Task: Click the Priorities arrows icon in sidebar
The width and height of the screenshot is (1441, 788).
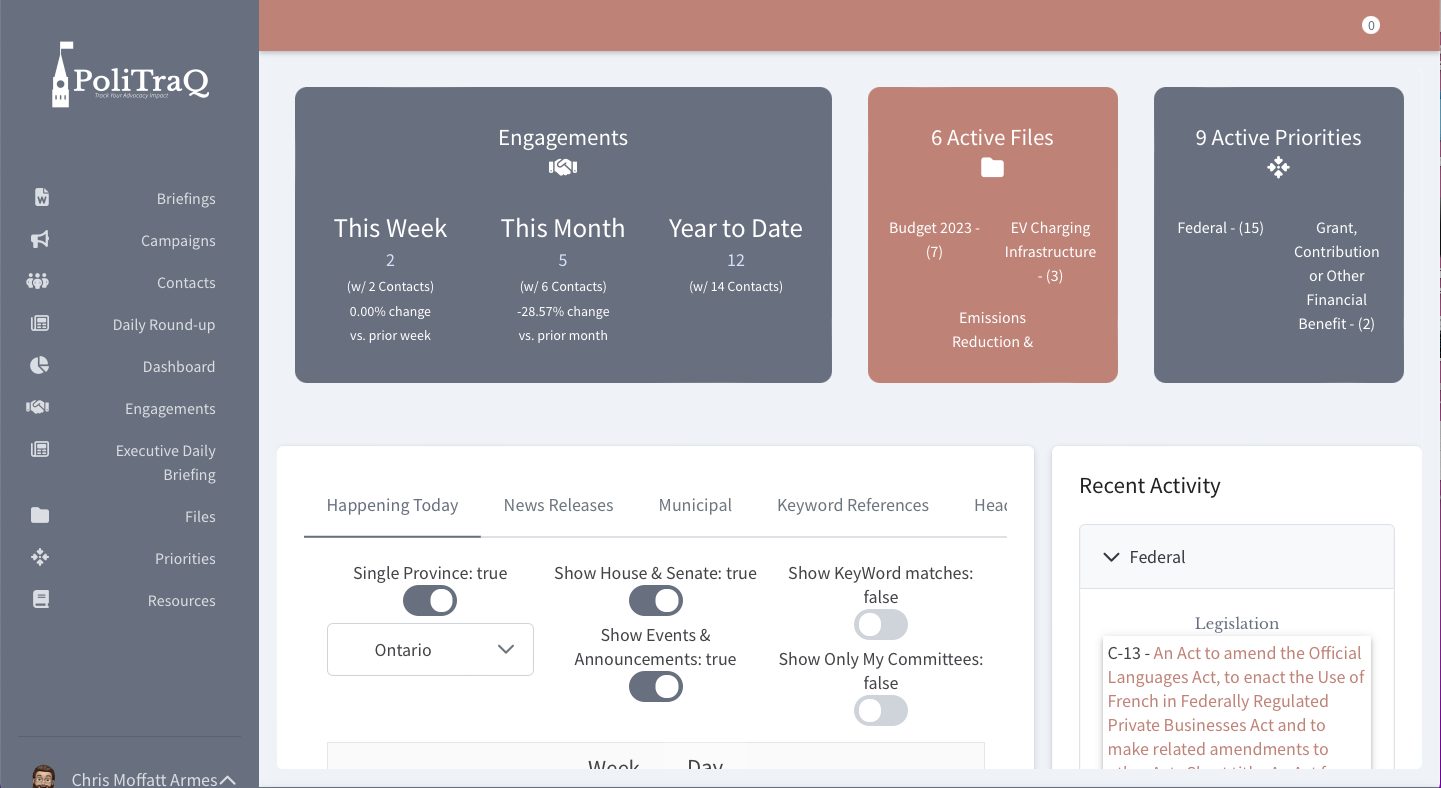Action: (x=40, y=558)
